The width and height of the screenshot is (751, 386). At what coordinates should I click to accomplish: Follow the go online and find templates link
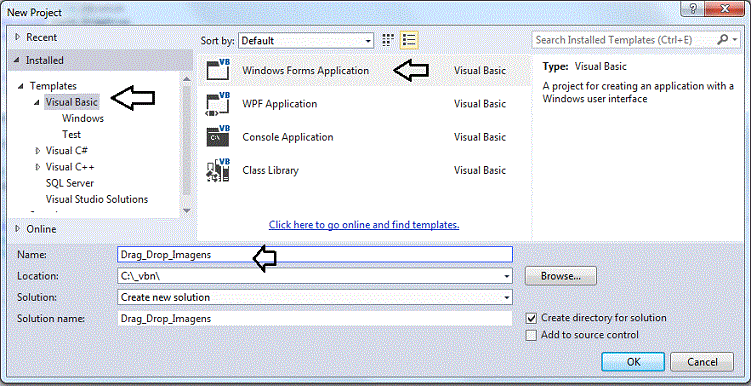click(x=364, y=225)
